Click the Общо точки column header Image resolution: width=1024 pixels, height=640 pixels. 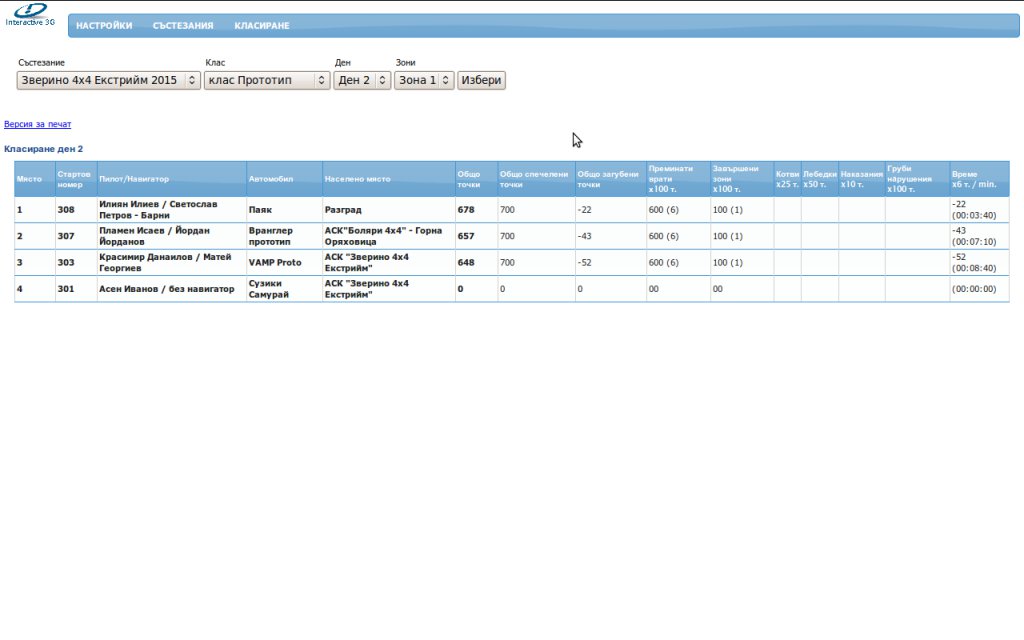click(x=469, y=179)
